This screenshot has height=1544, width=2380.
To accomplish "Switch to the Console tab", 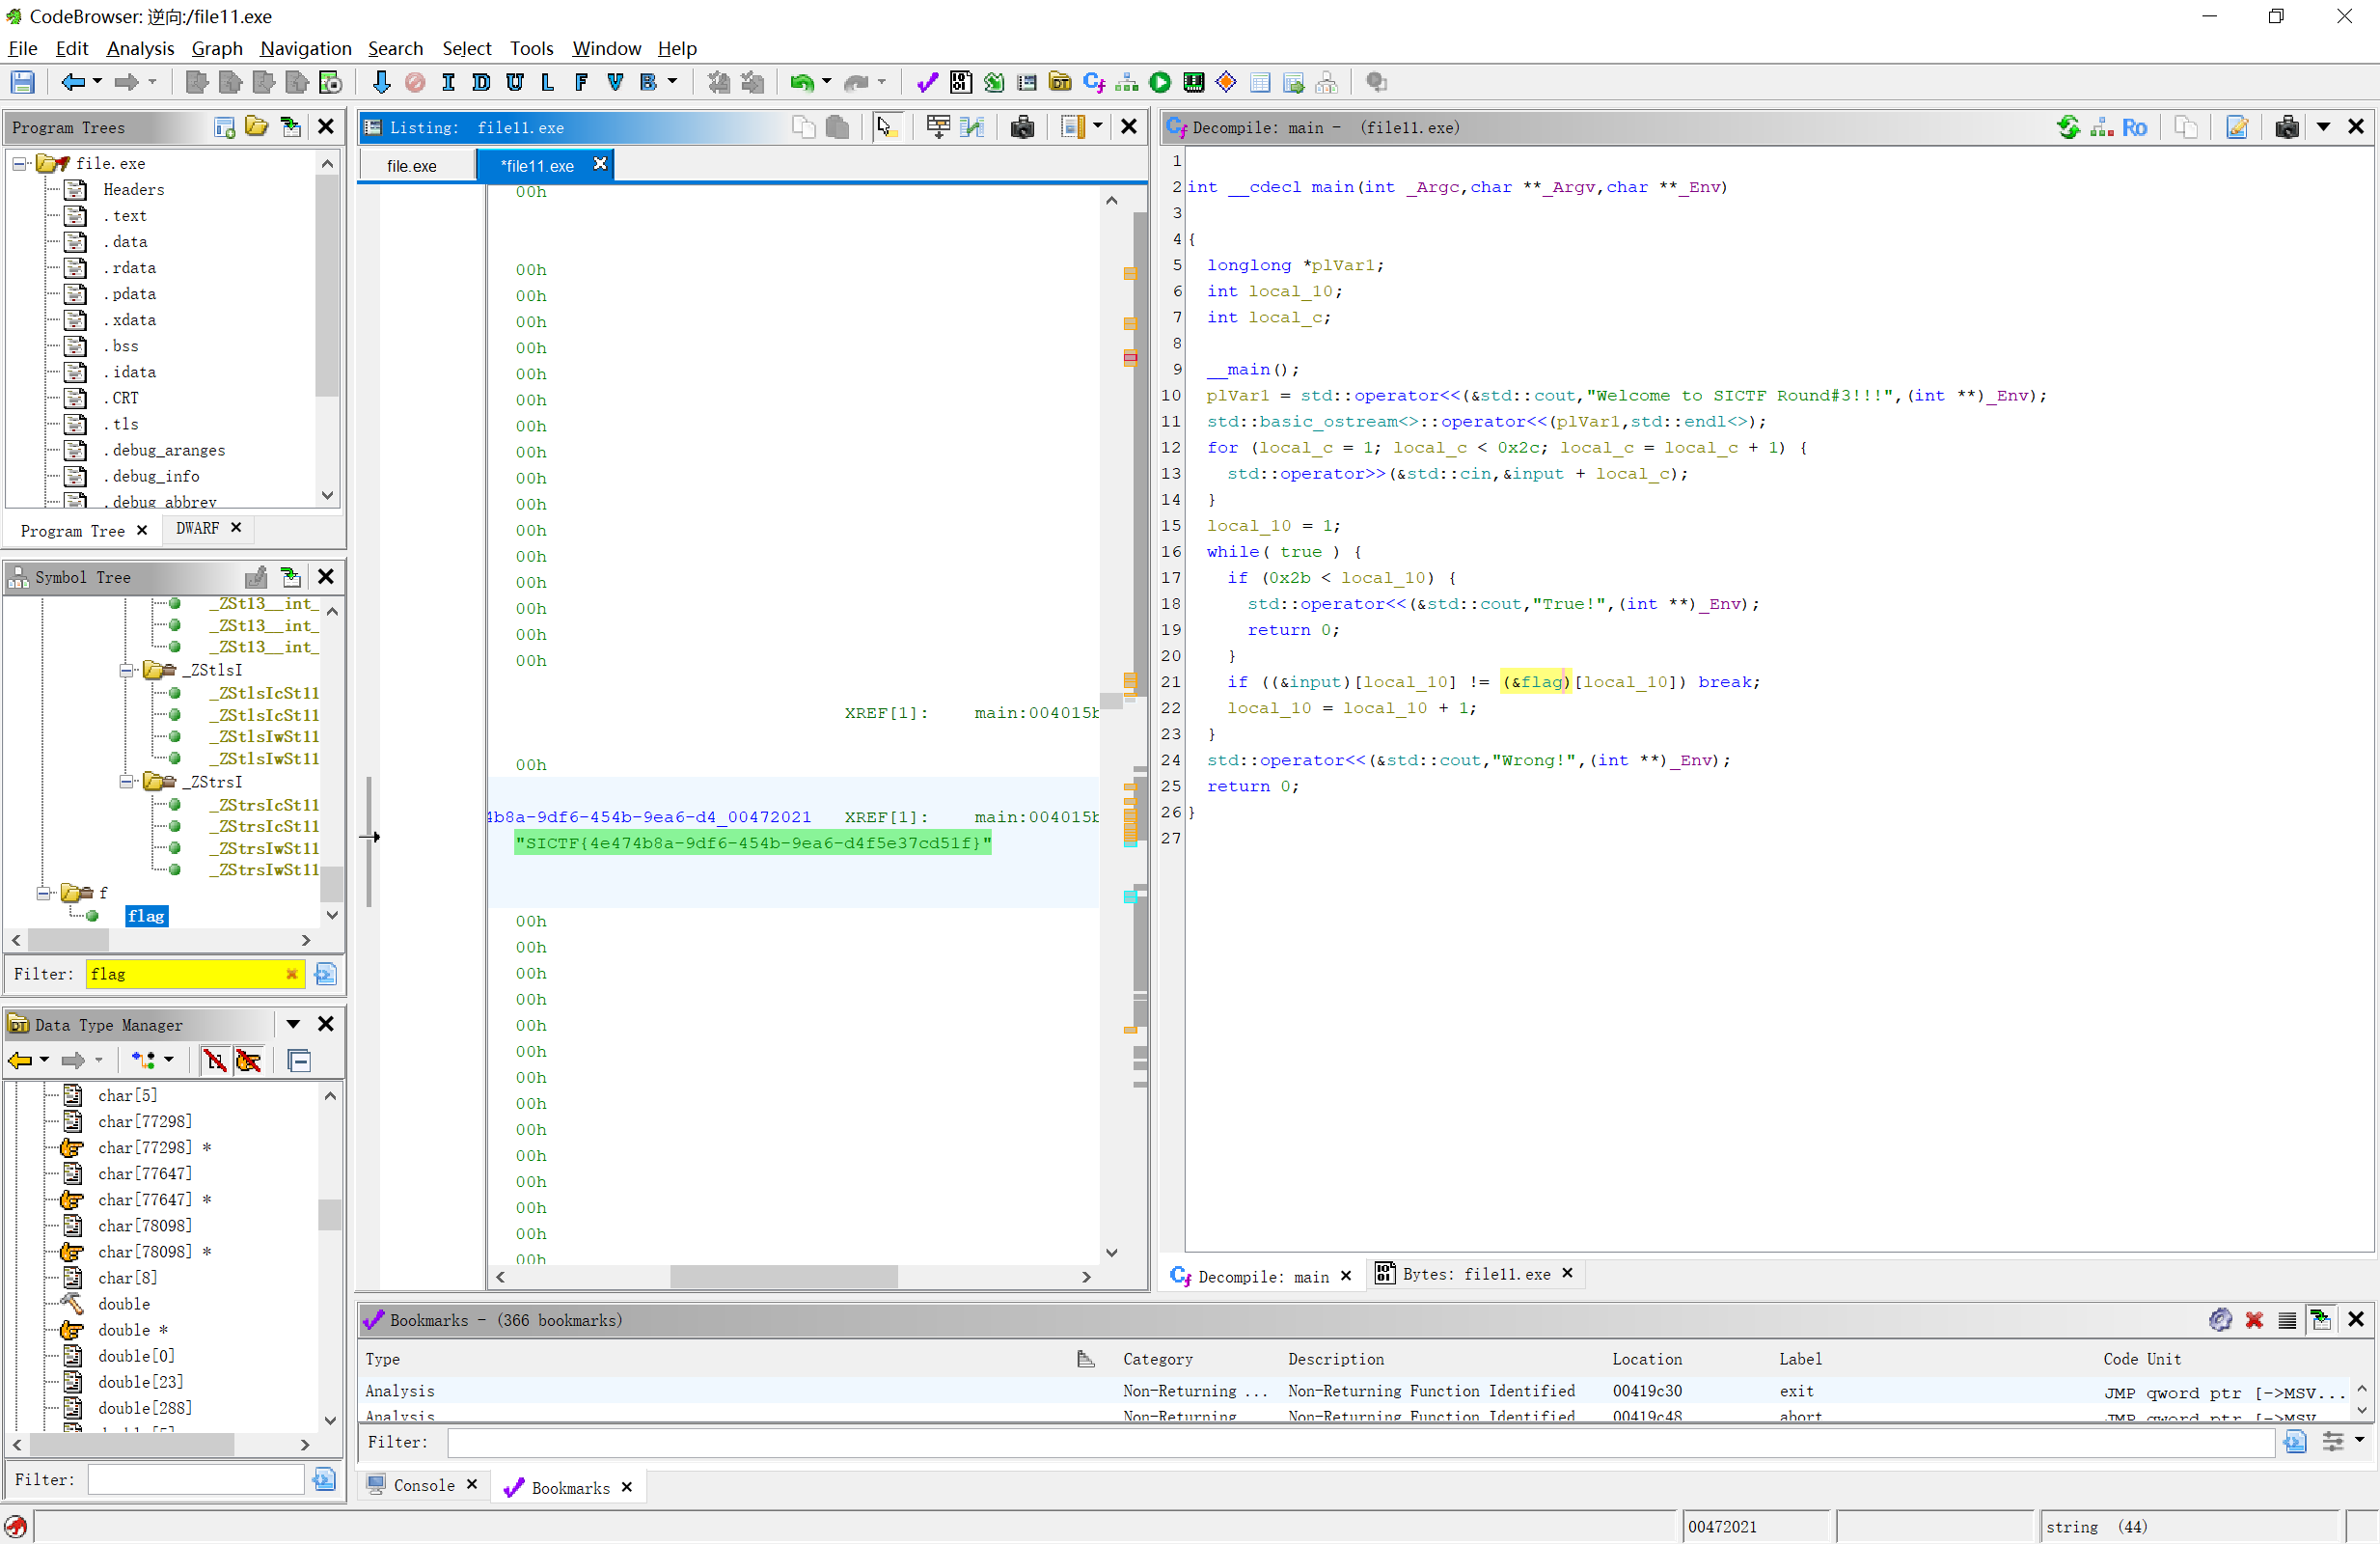I will pos(424,1485).
